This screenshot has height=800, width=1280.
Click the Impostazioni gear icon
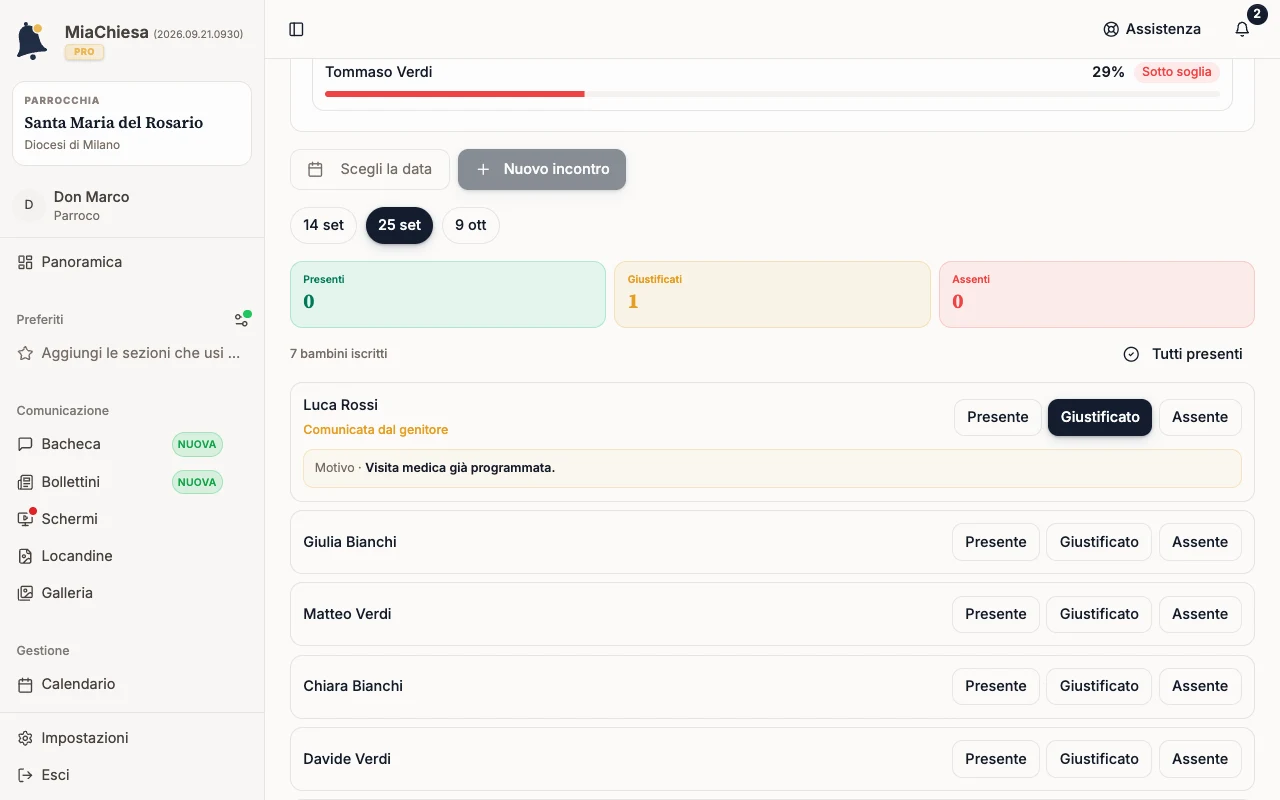(25, 738)
